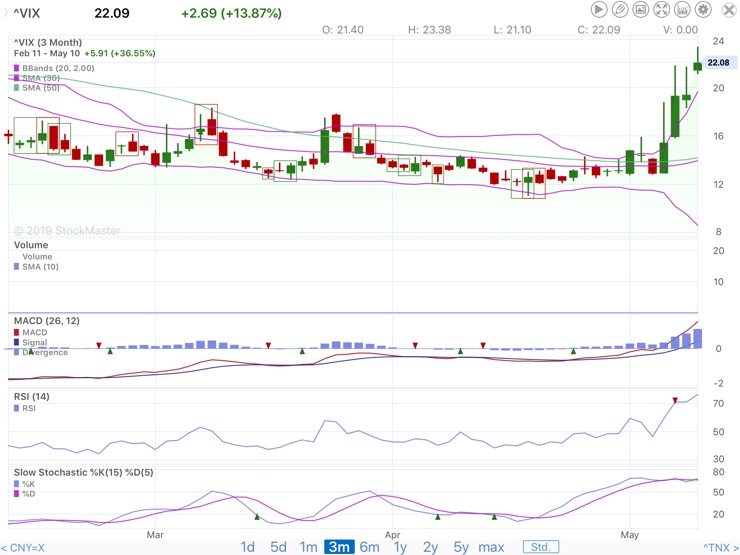
Task: Click the Feb 11 - May 10 date range text
Action: point(47,53)
